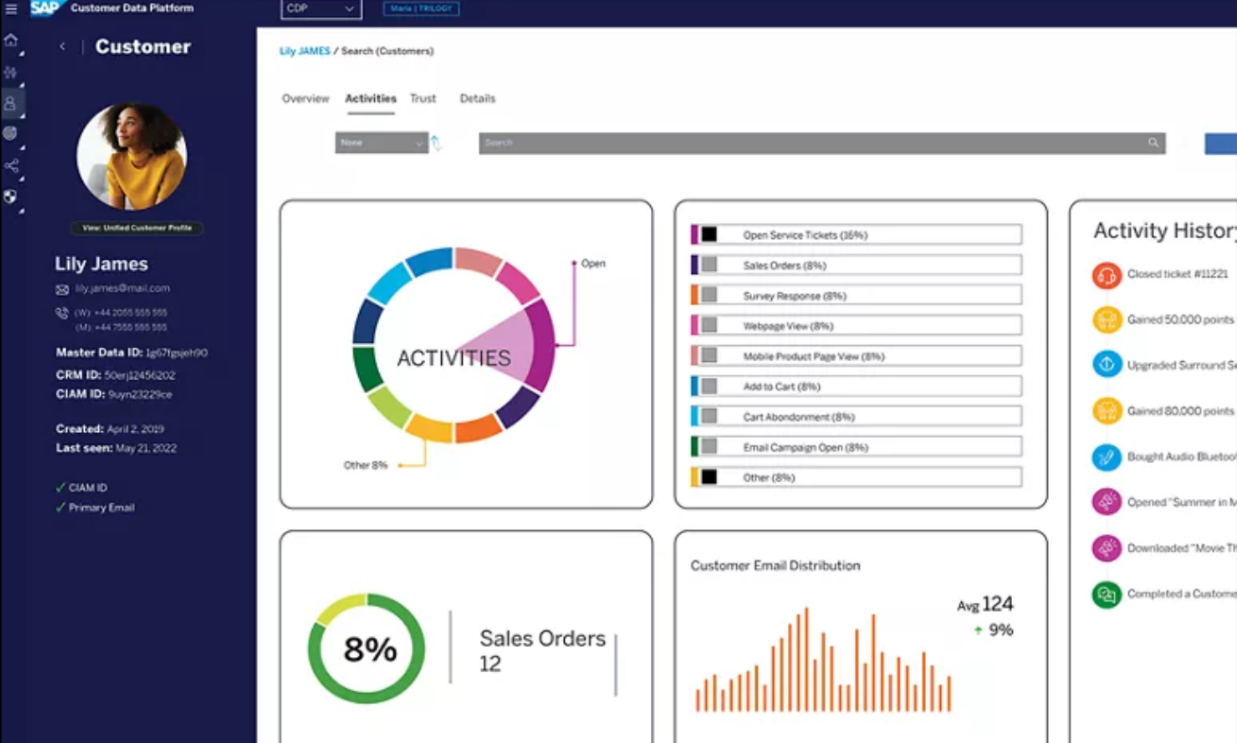Viewport: 1237px width, 743px height.
Task: Open the Downloaded "Movie" campaign icon
Action: (1106, 548)
